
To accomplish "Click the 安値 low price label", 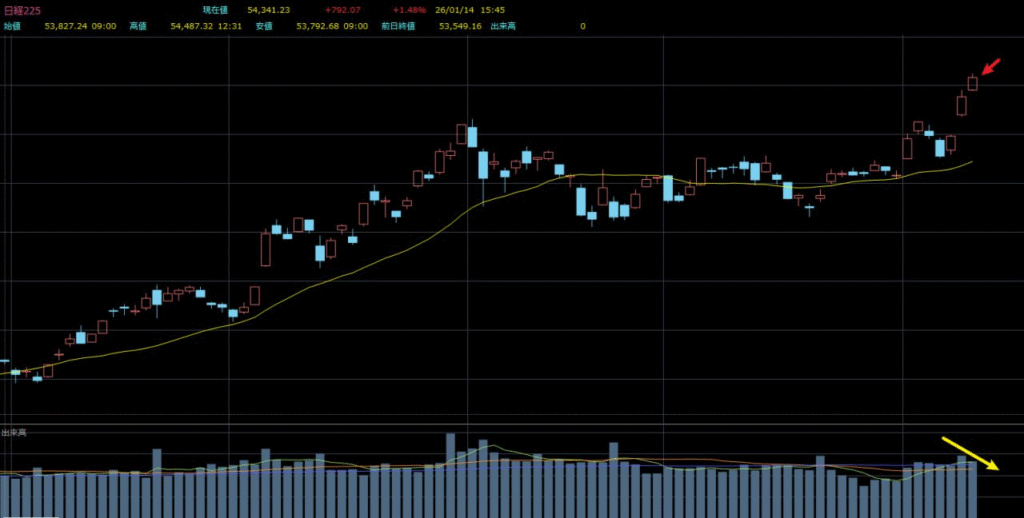I will (x=264, y=25).
